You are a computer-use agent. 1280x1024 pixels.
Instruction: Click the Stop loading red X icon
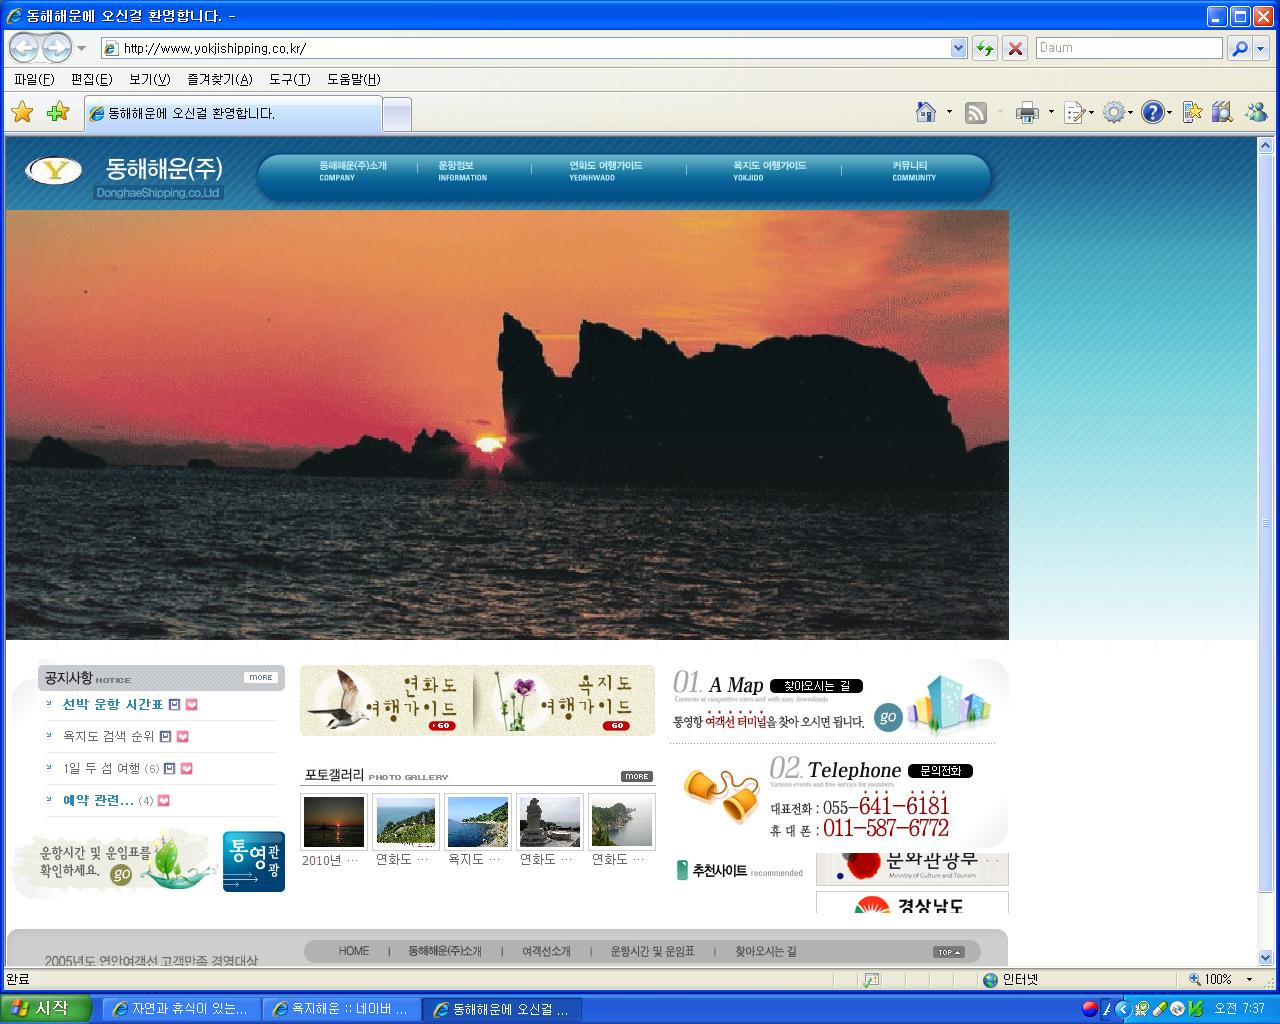pyautogui.click(x=1015, y=48)
